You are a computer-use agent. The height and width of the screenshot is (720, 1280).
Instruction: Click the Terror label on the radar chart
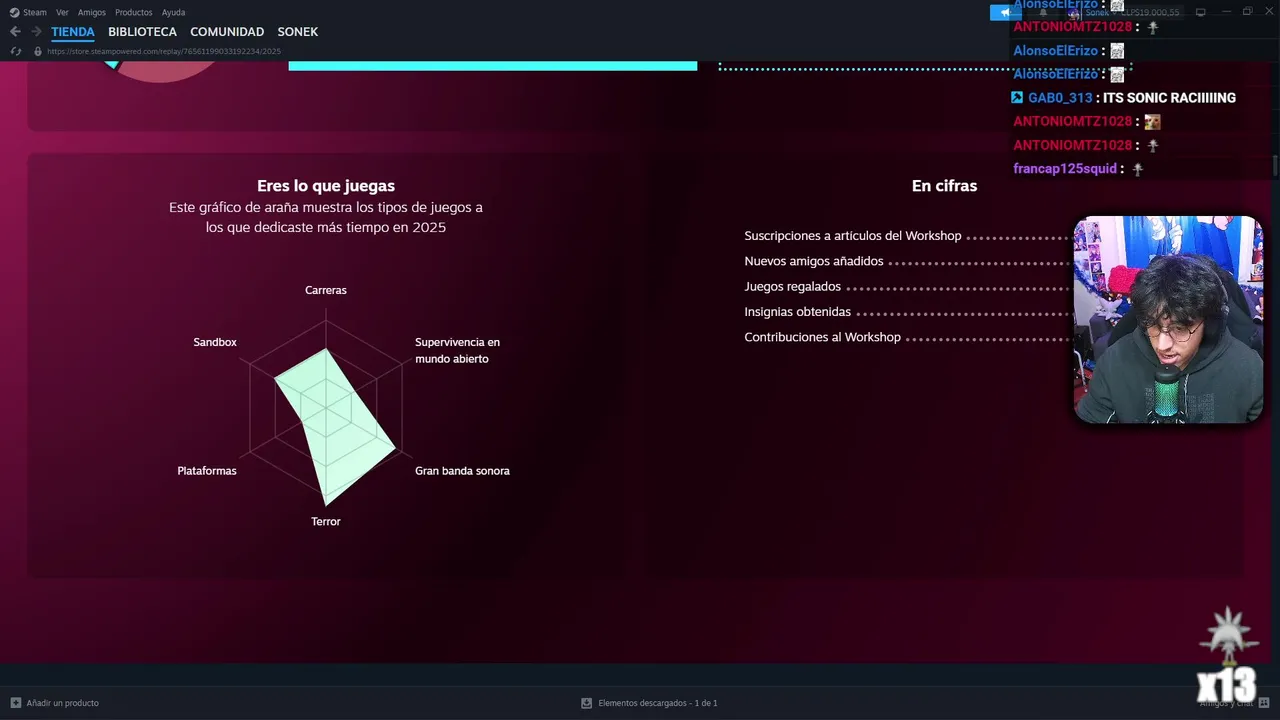[x=326, y=522]
